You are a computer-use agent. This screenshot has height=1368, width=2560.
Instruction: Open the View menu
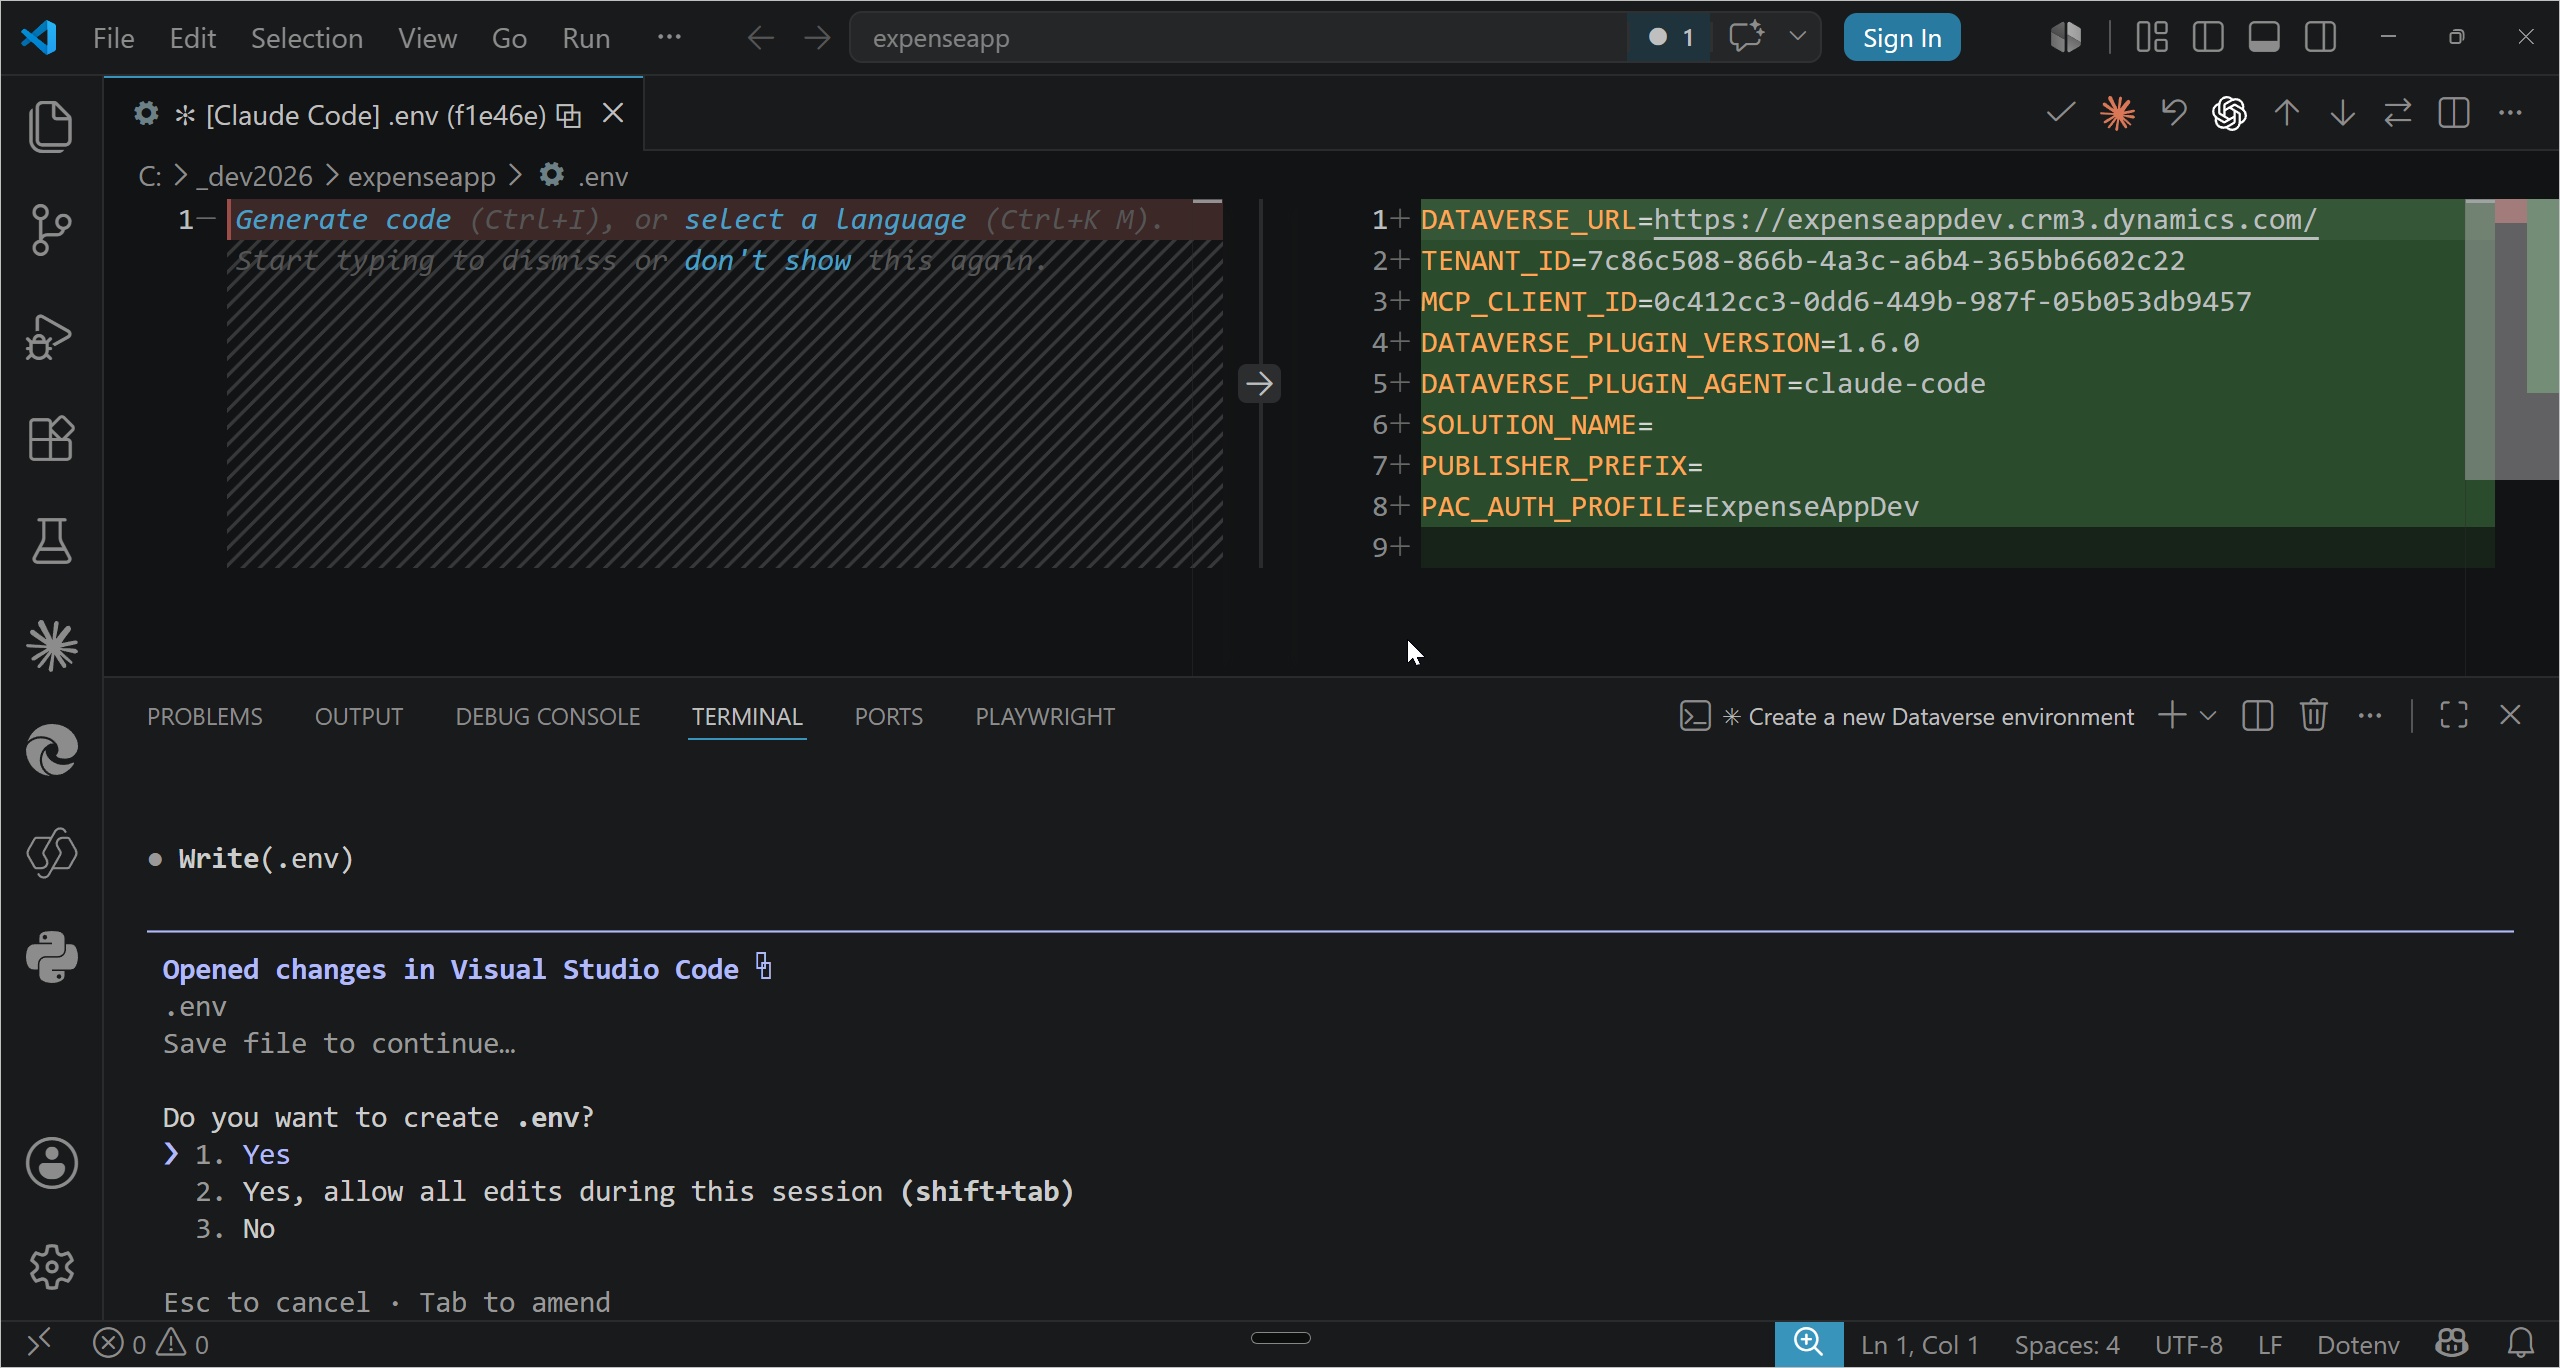(x=427, y=38)
